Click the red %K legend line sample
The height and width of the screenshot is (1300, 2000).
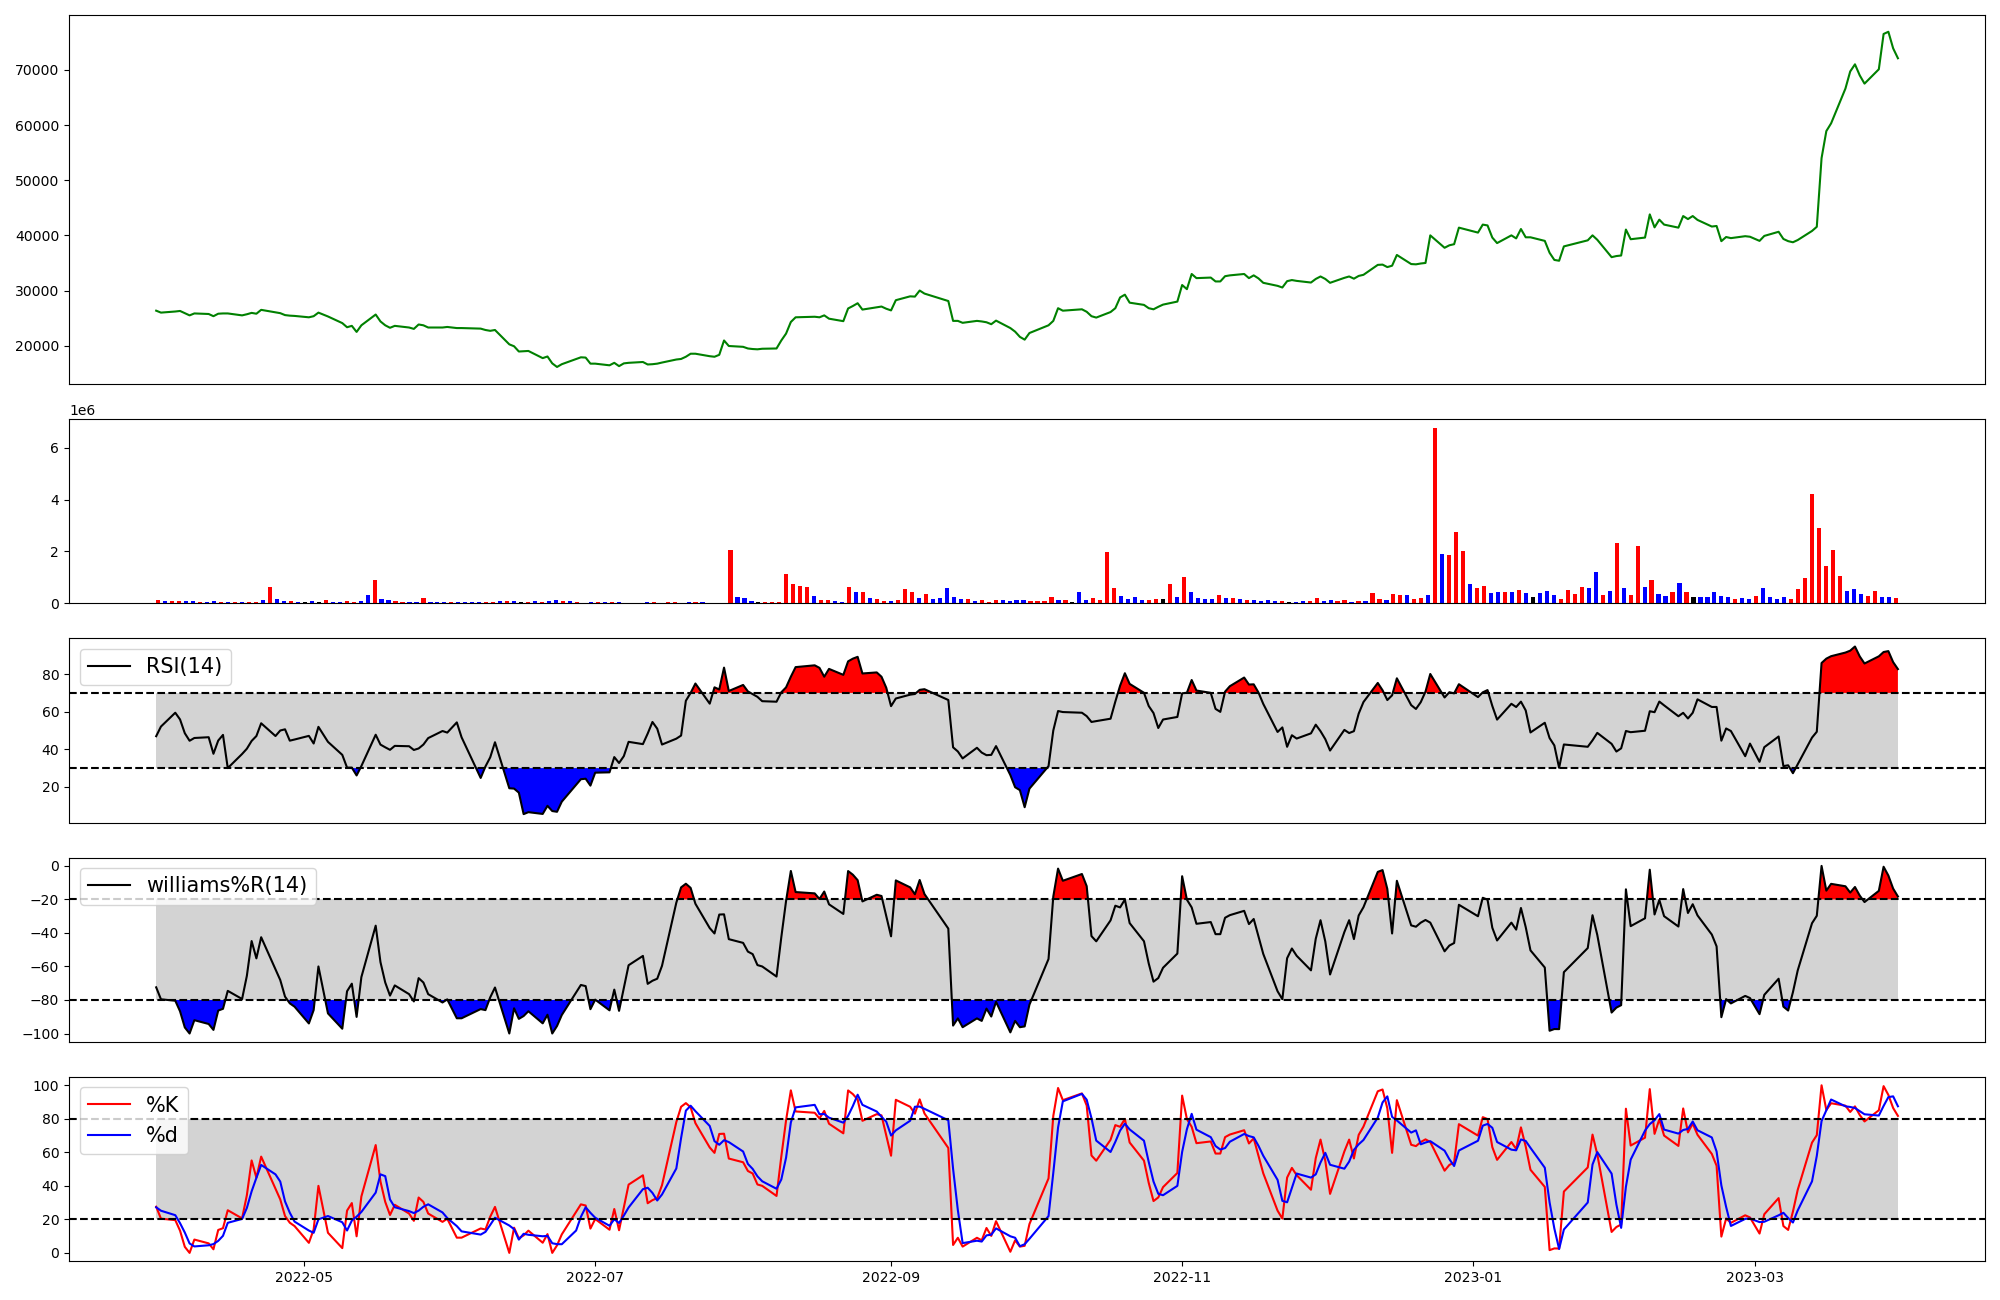pos(109,1105)
